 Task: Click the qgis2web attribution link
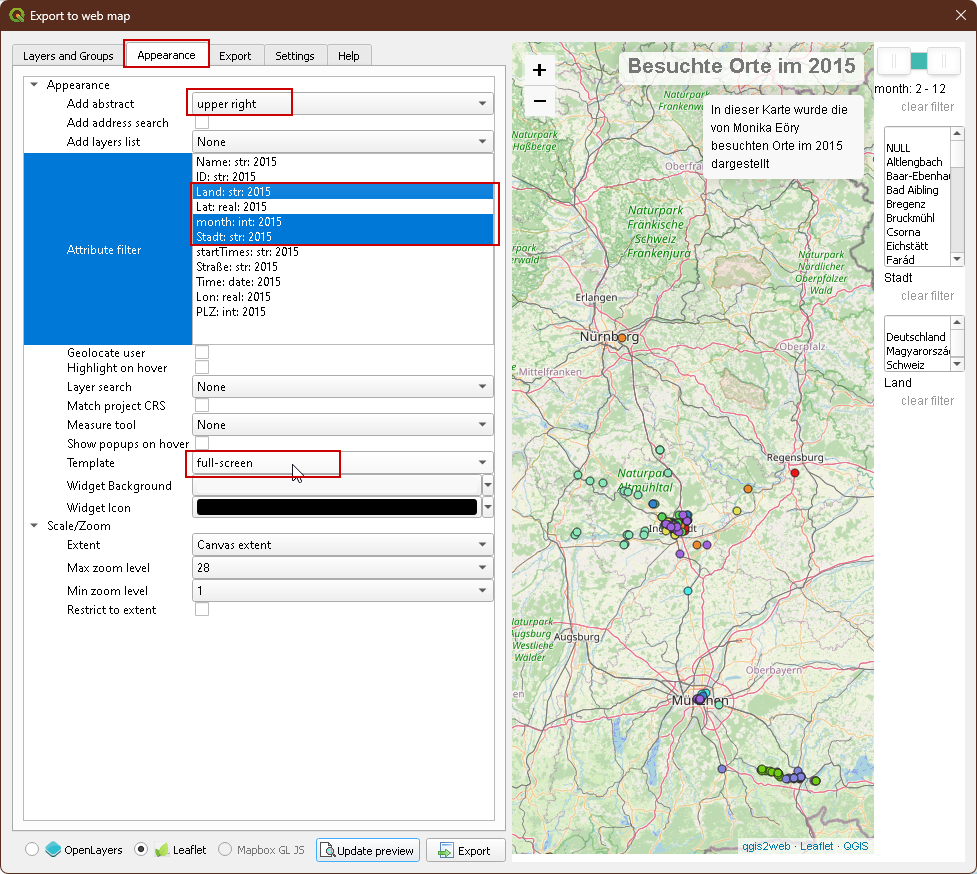tap(765, 846)
